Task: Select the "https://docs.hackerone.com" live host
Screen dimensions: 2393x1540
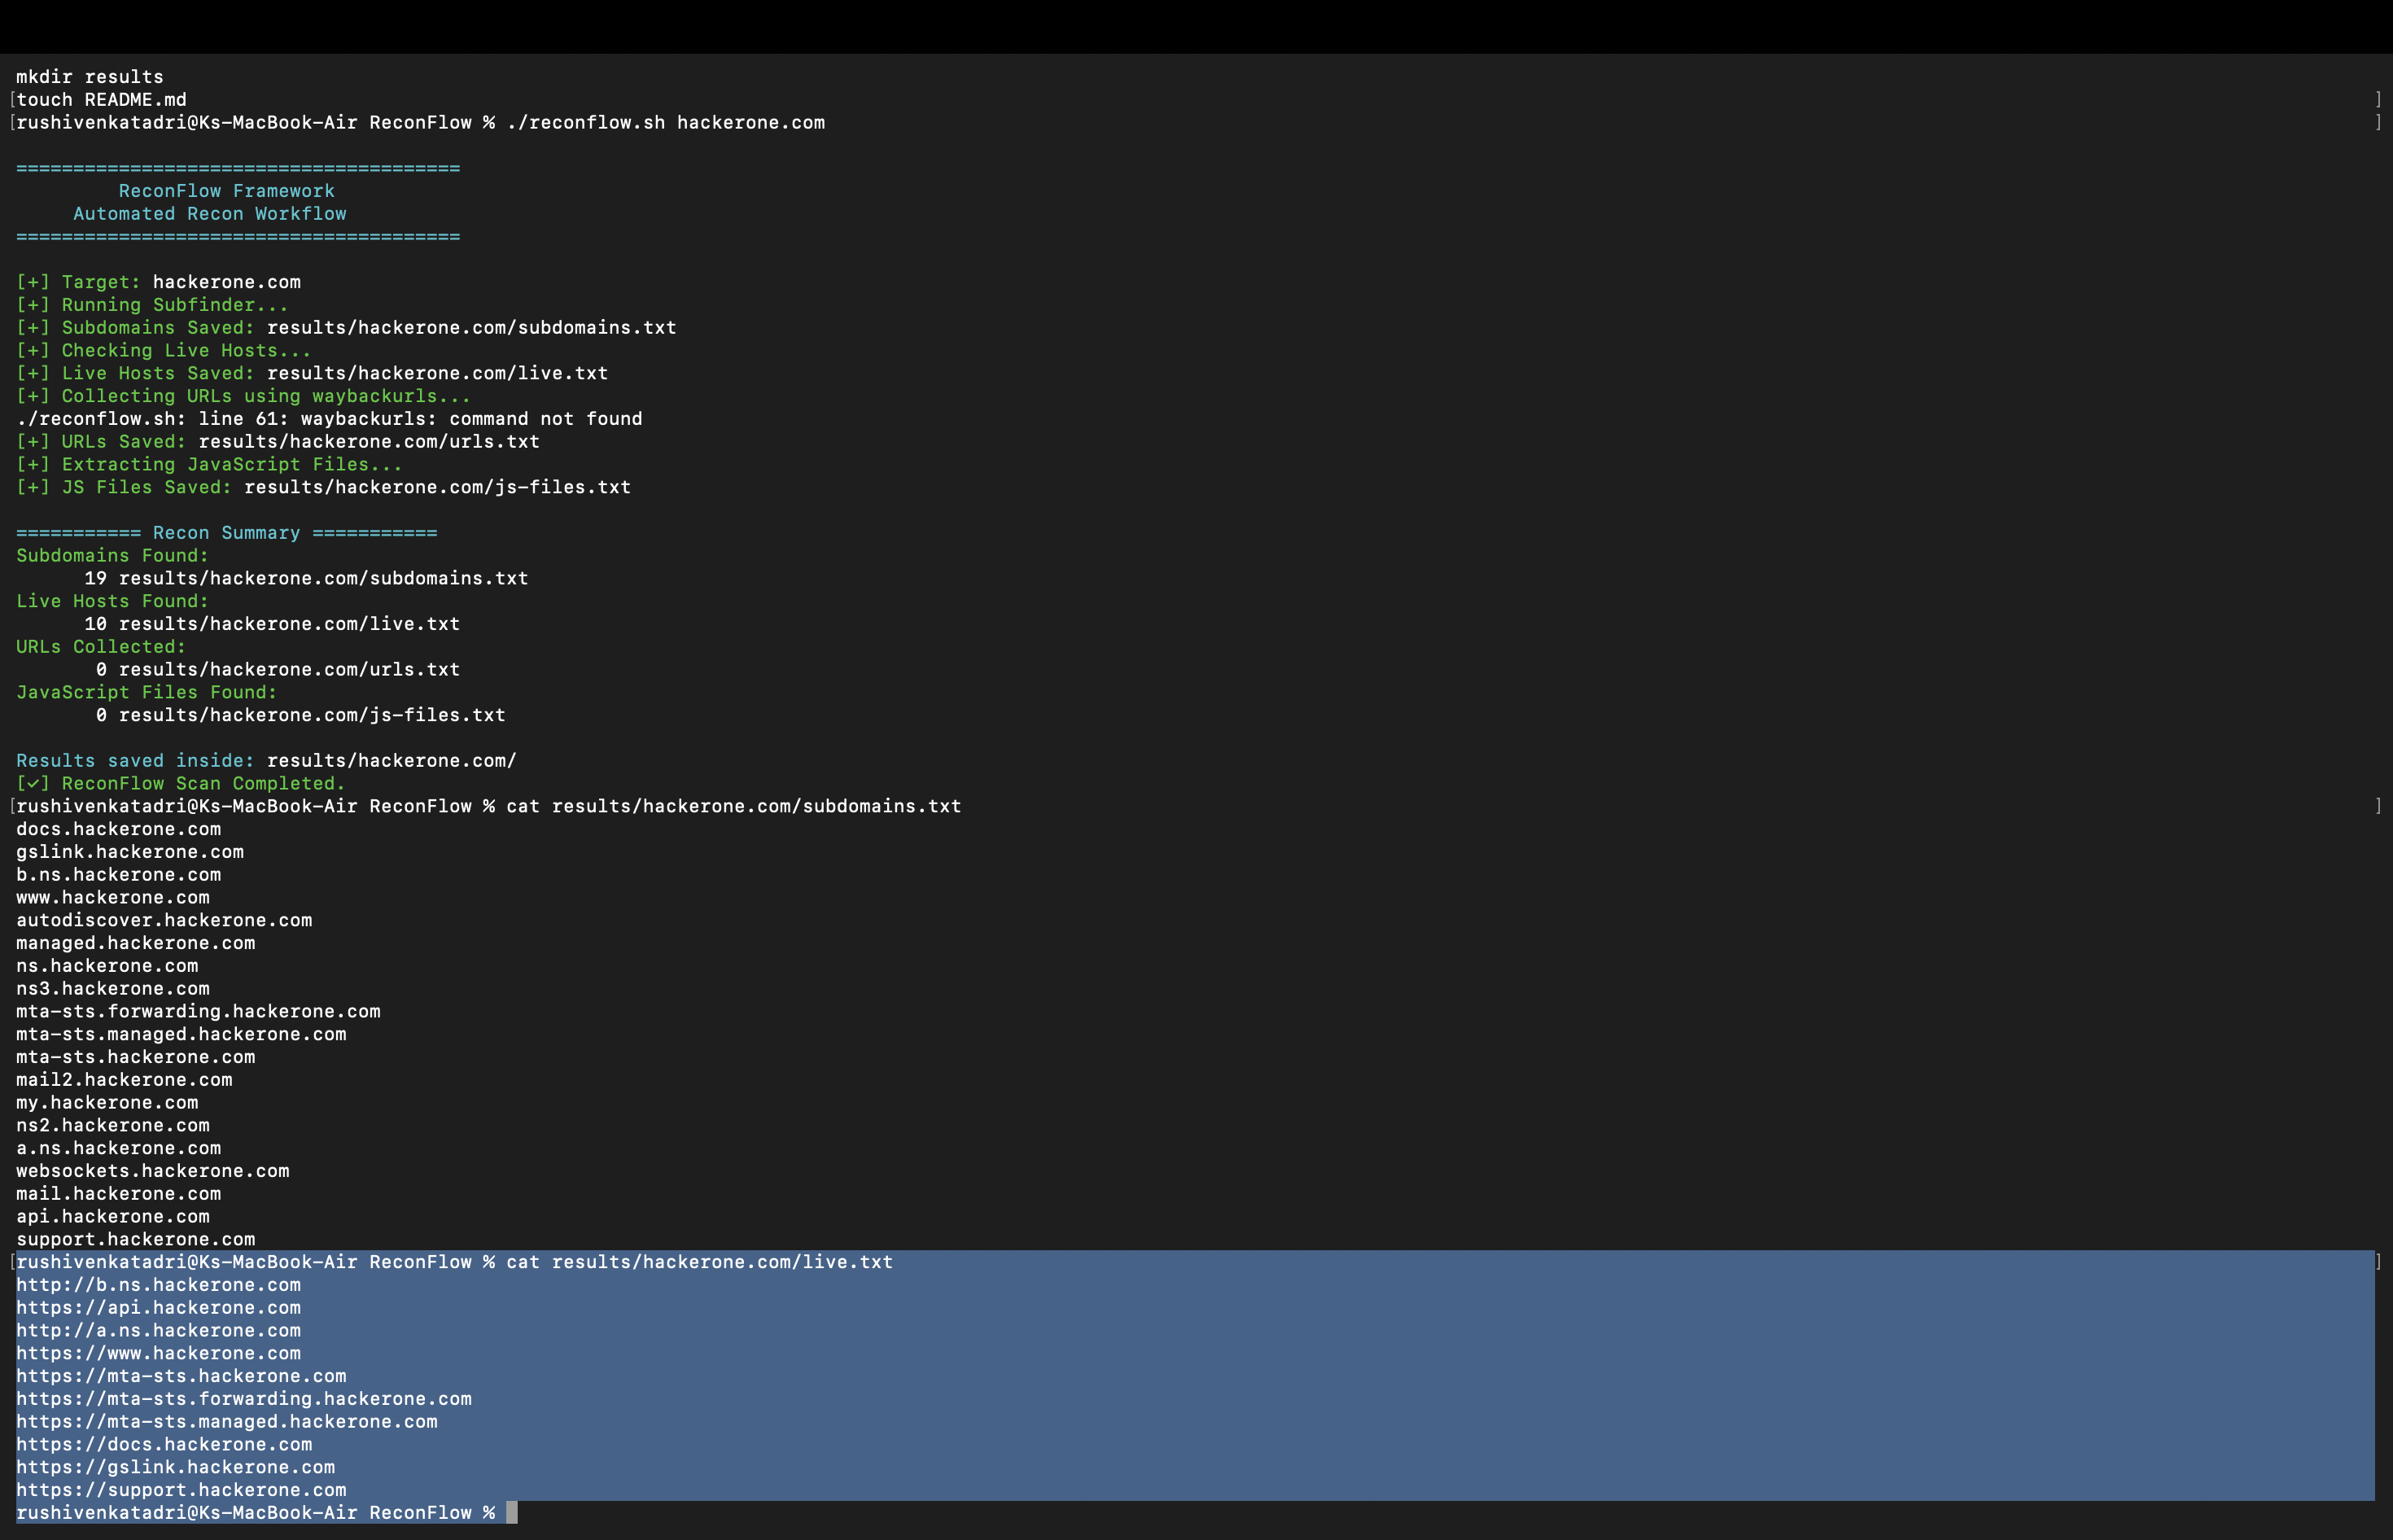Action: pos(164,1445)
